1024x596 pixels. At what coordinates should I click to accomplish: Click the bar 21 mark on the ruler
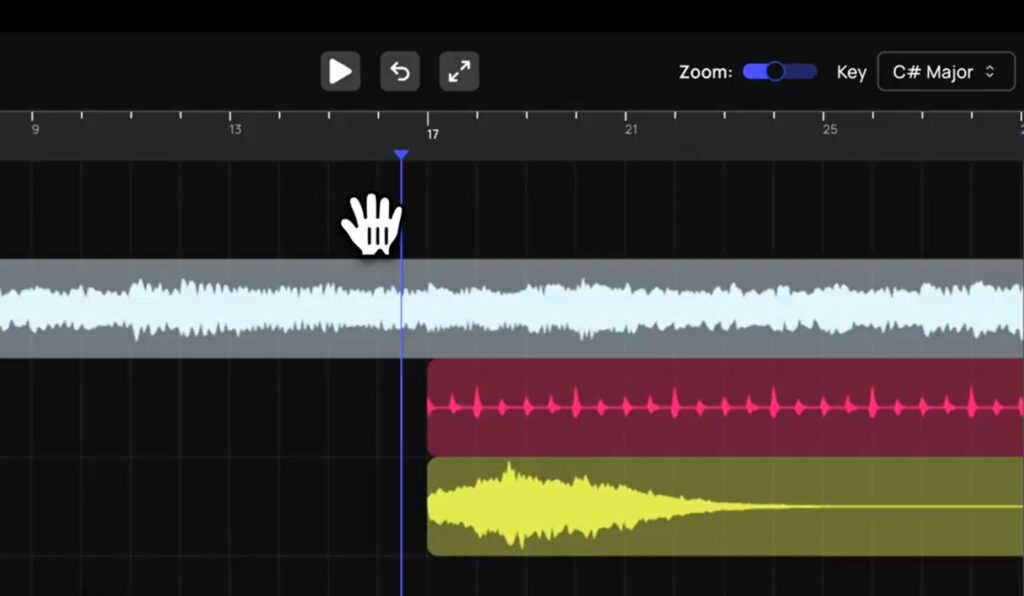point(630,129)
